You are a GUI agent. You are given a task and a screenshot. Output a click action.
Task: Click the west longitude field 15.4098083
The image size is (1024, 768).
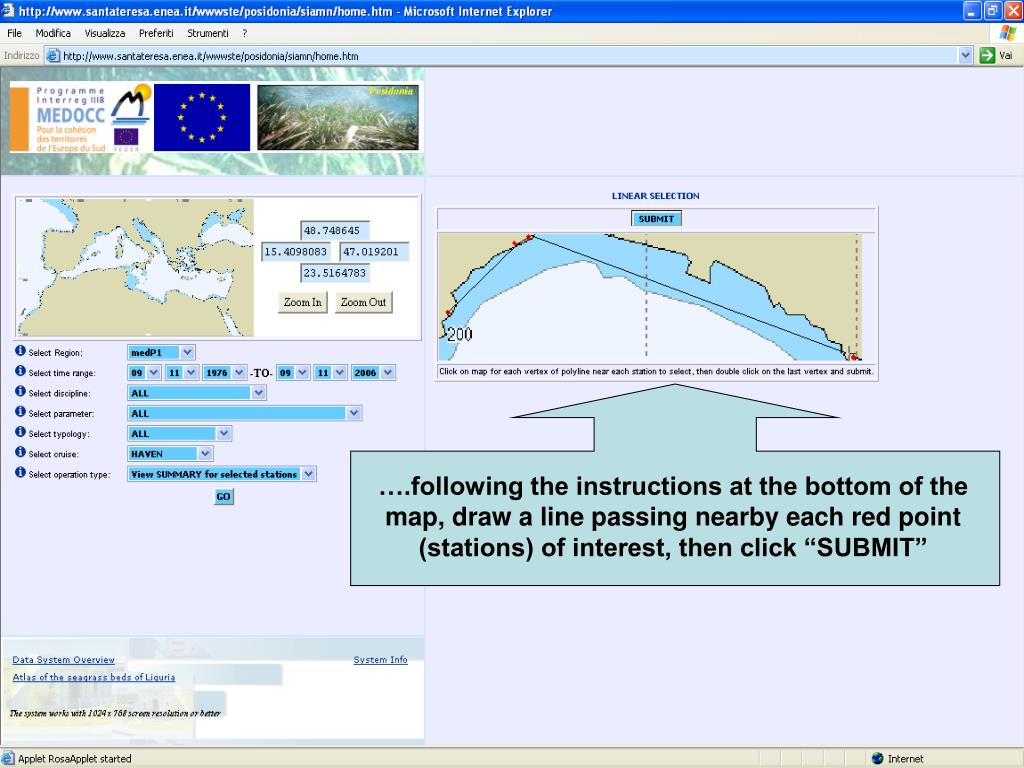click(296, 251)
